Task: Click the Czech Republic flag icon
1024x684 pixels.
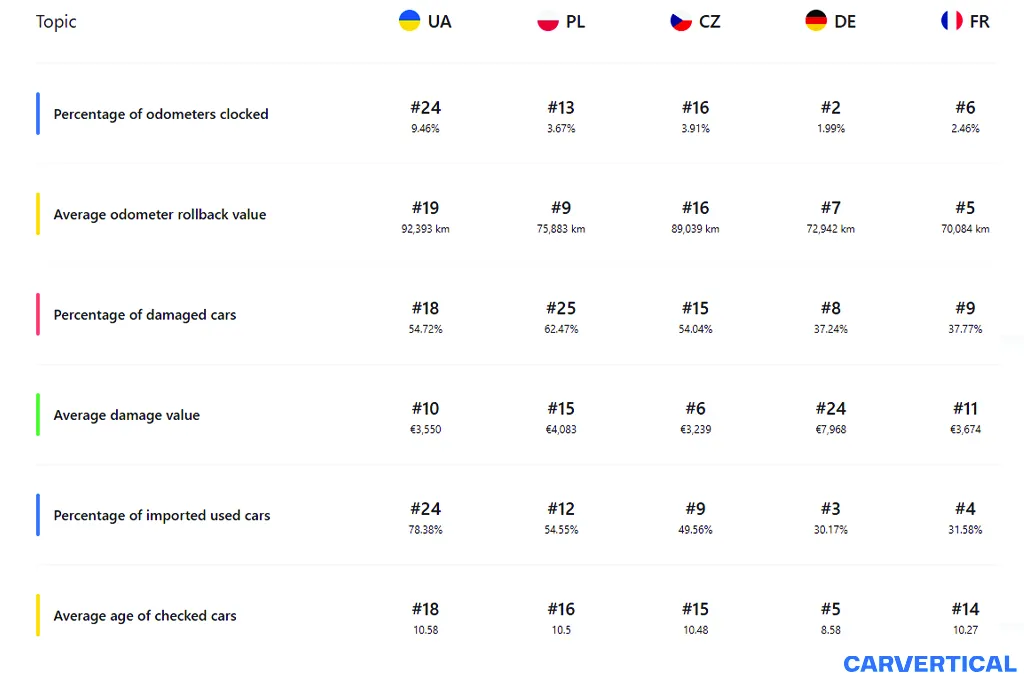Action: pyautogui.click(x=681, y=21)
